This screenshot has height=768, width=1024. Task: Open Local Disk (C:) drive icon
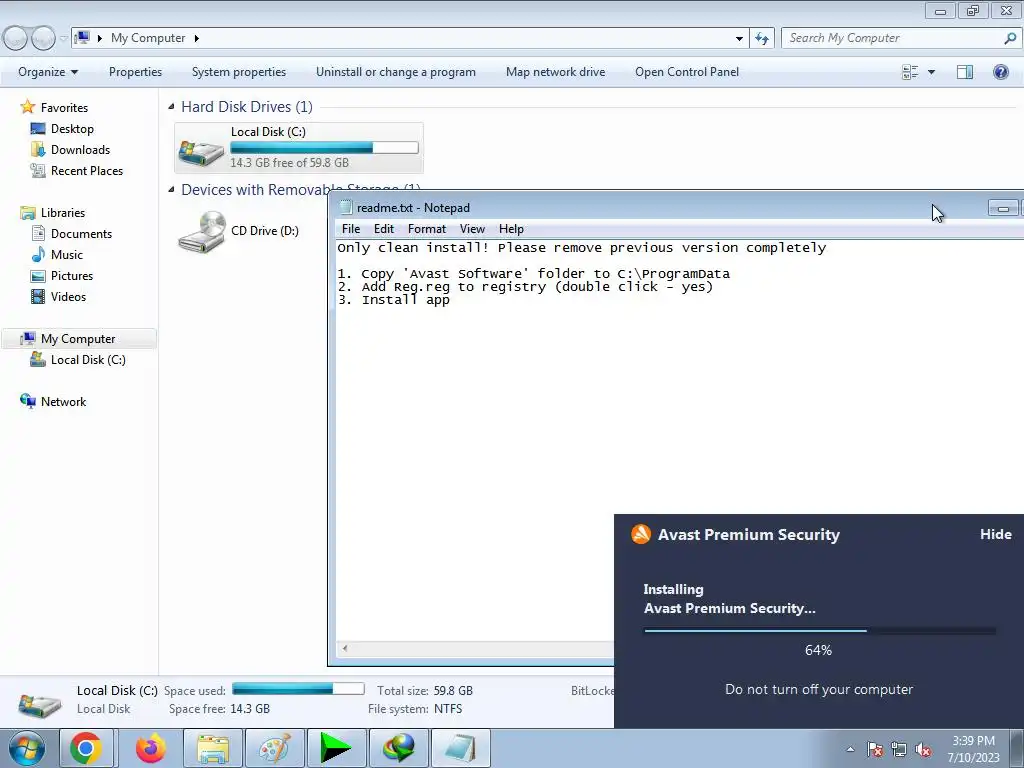tap(201, 152)
